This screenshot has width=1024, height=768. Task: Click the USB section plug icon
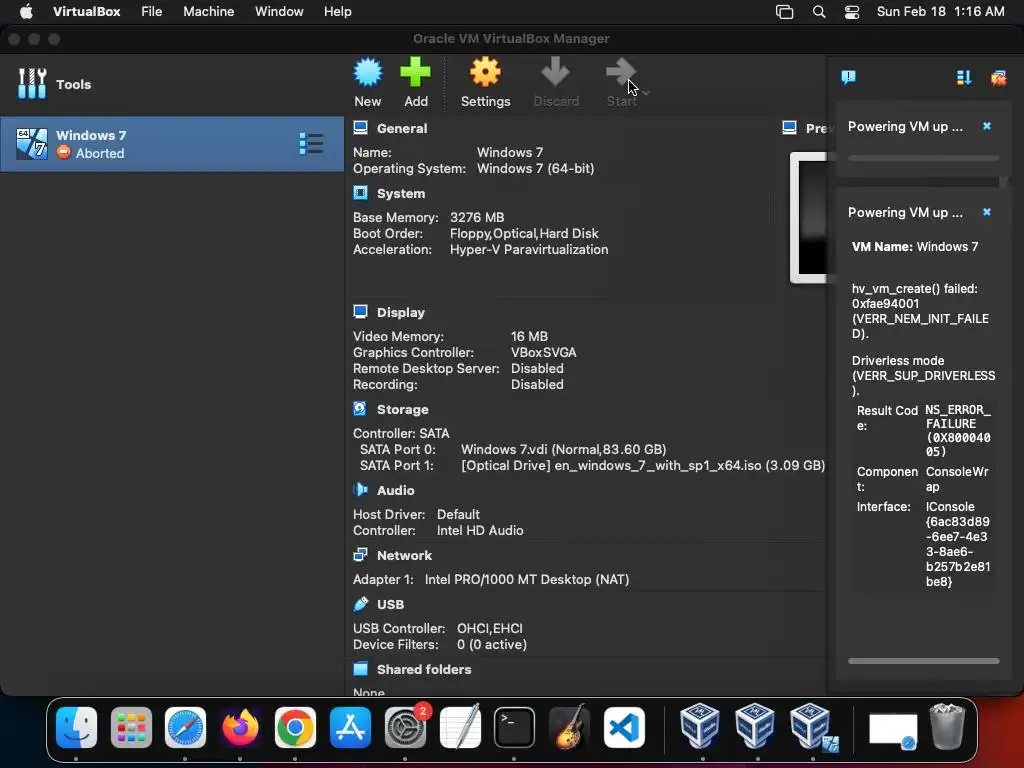point(360,604)
